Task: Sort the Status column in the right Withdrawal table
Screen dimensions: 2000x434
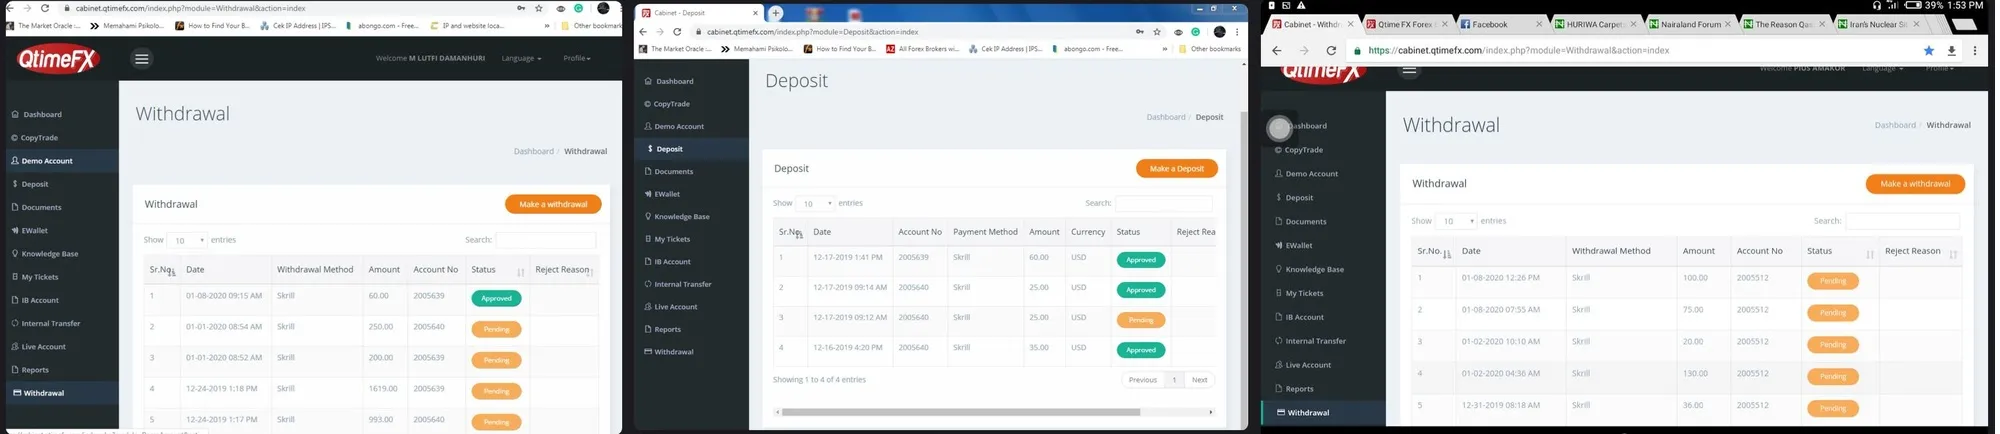Action: tap(1840, 252)
